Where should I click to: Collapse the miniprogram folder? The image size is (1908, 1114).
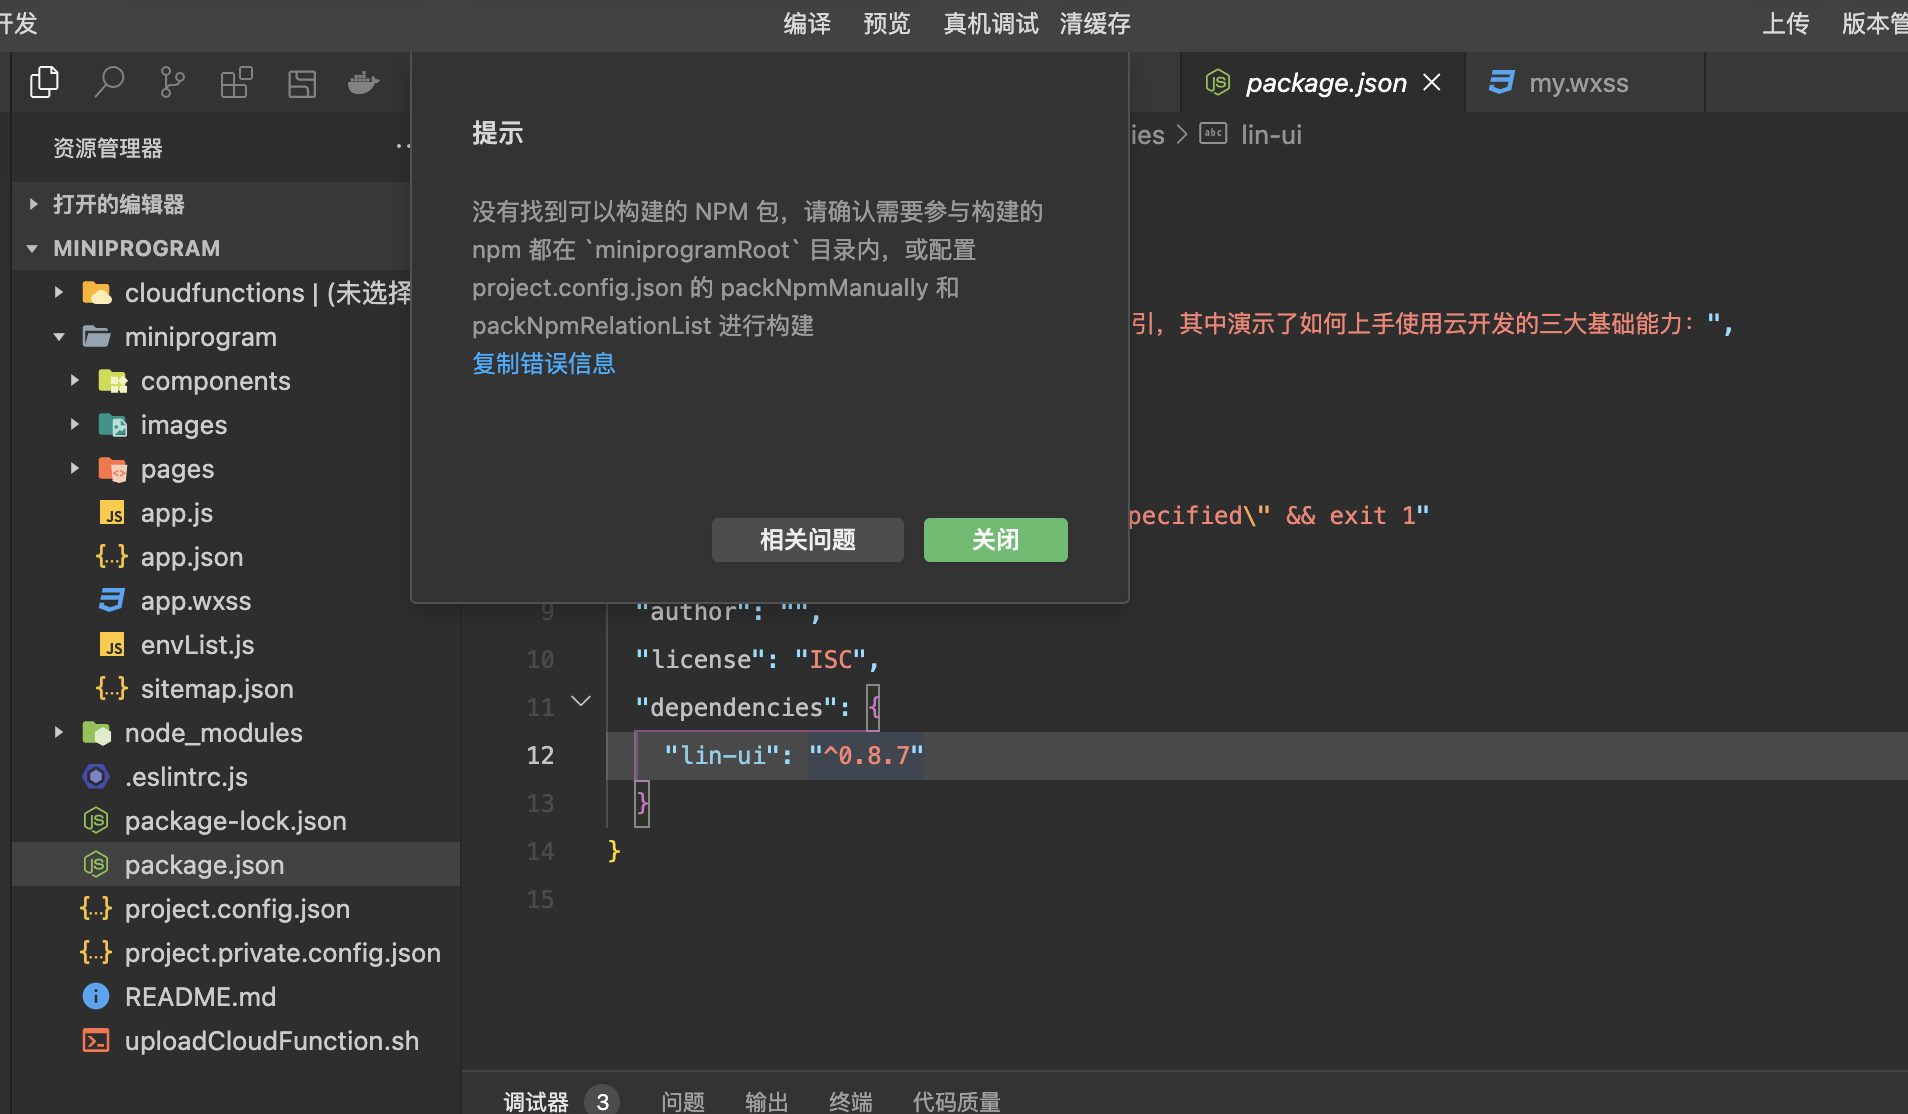[x=57, y=336]
